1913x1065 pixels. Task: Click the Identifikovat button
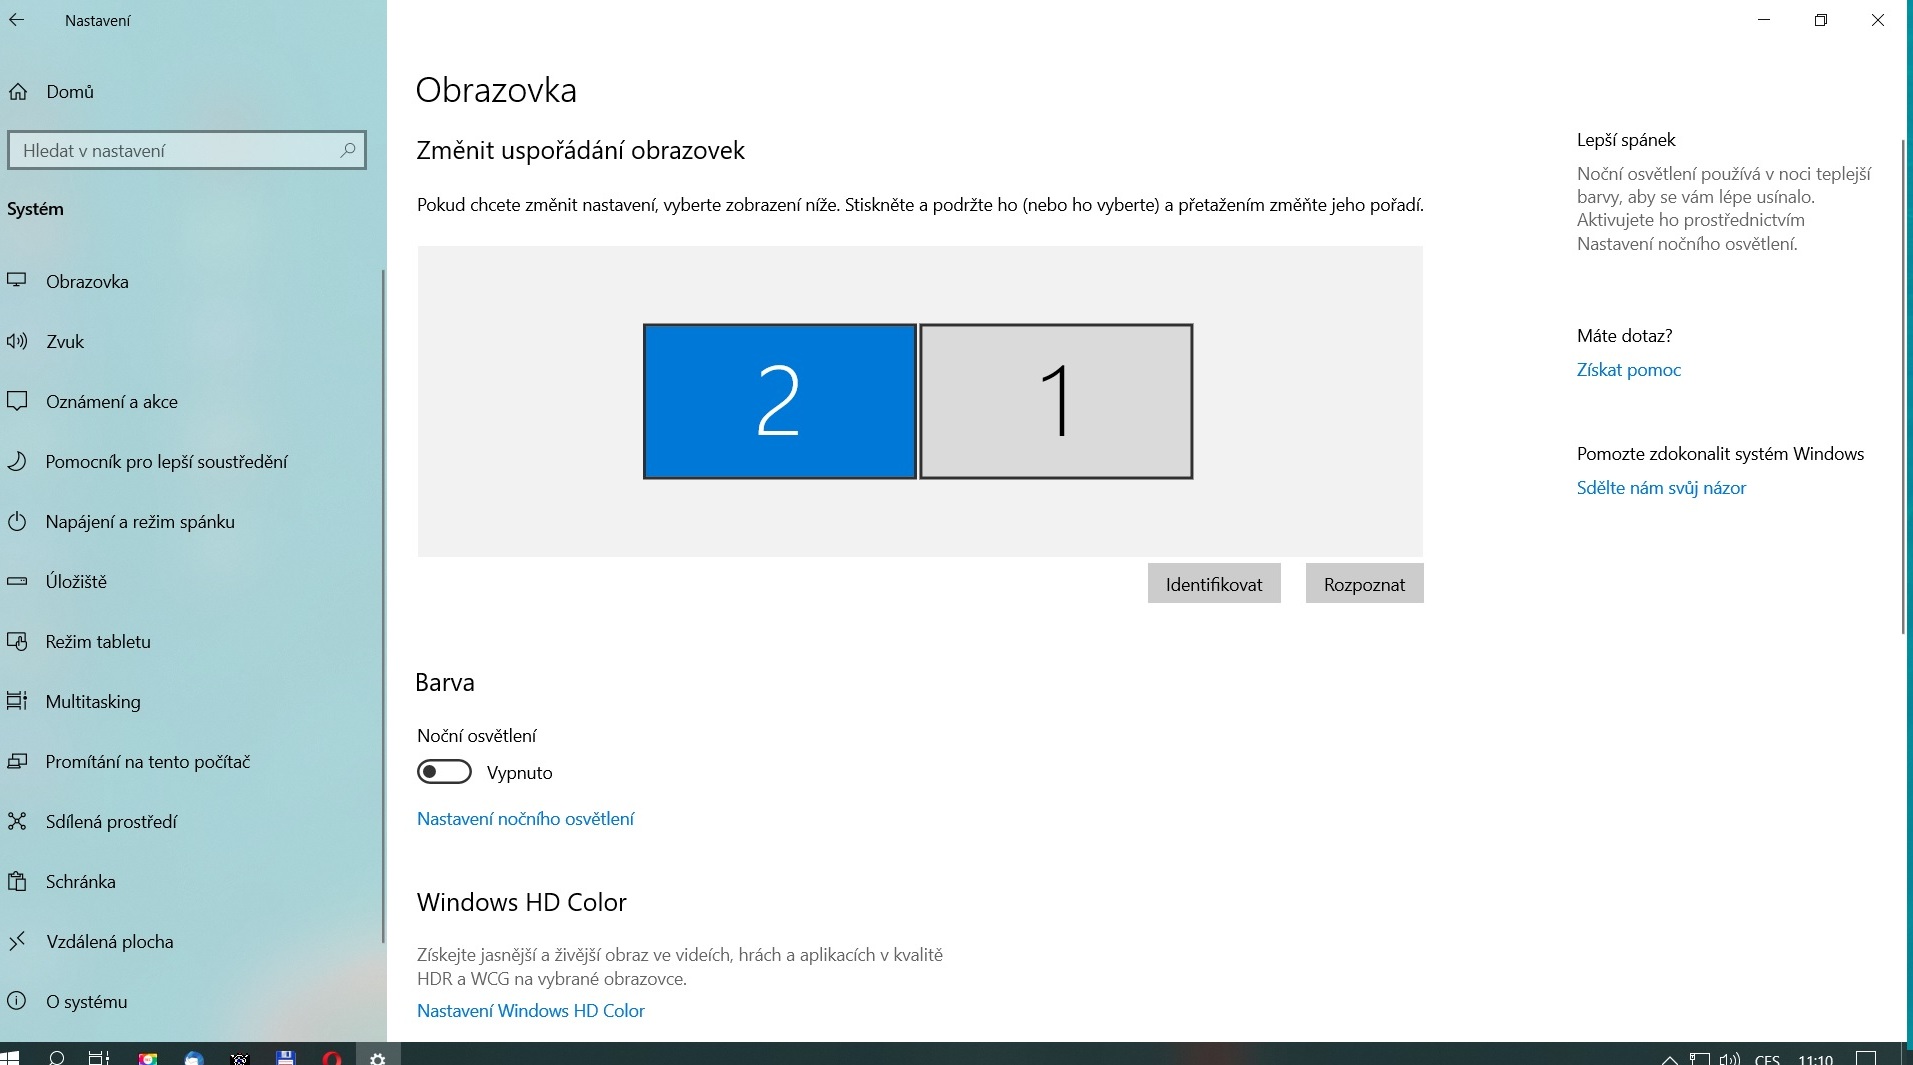(x=1213, y=584)
